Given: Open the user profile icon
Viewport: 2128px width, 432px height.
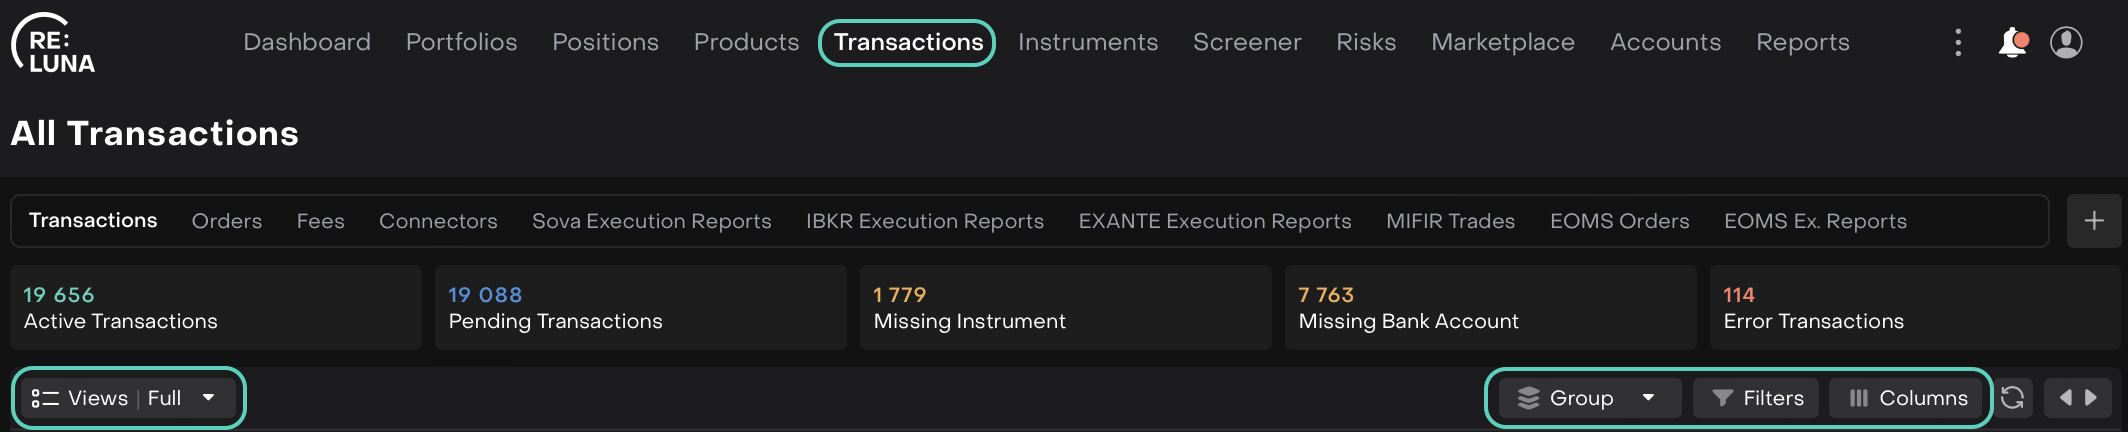Looking at the screenshot, I should click(x=2066, y=42).
